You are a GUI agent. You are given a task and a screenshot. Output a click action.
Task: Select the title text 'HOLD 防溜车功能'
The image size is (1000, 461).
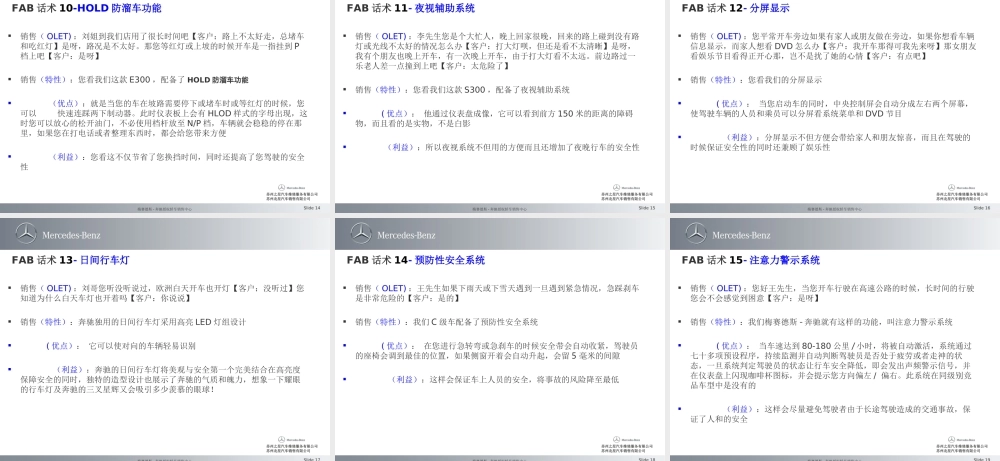119,8
